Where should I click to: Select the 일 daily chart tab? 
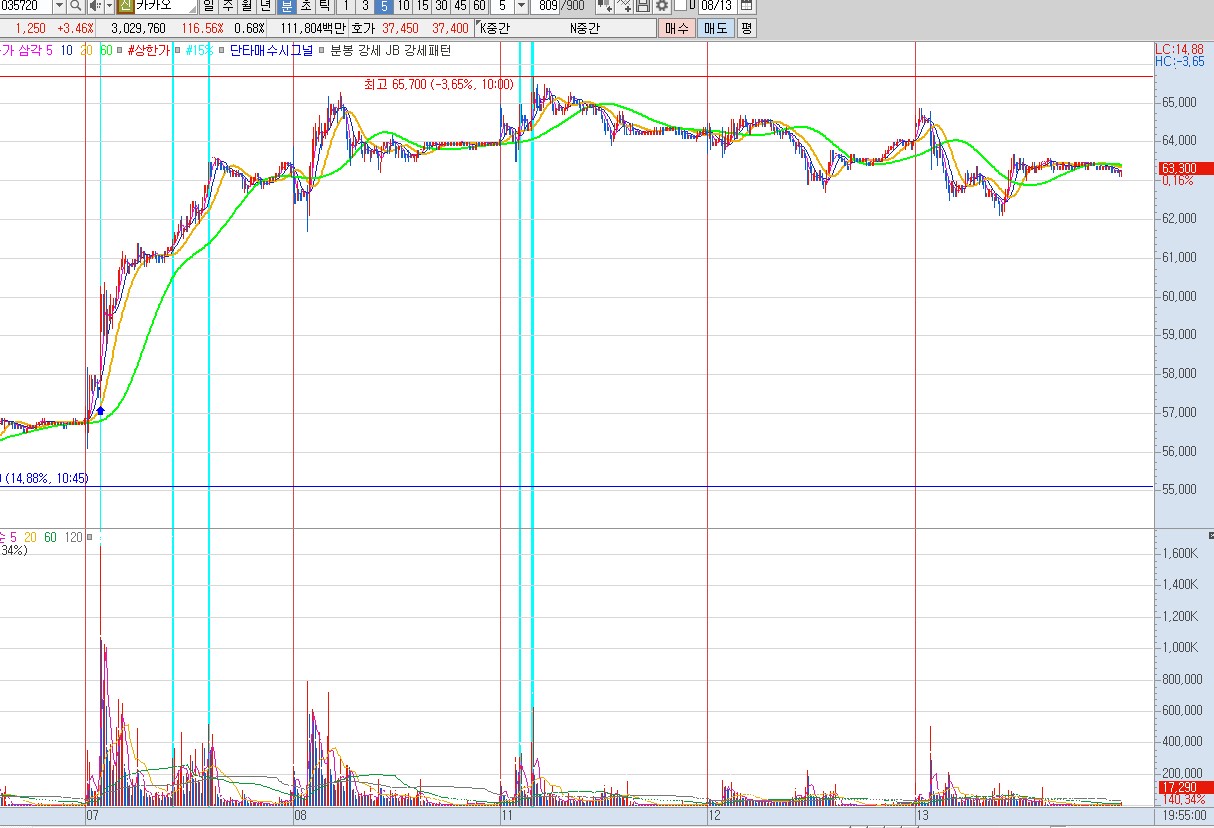[209, 6]
